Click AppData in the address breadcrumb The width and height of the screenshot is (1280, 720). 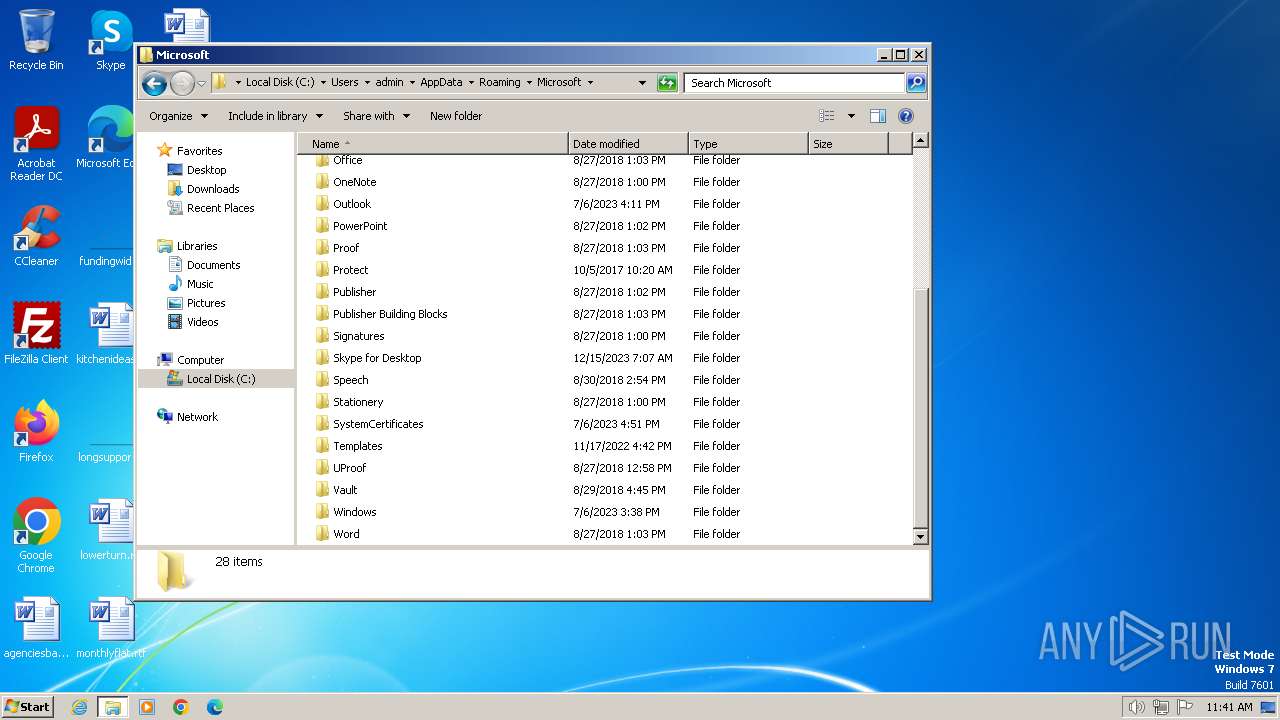click(x=441, y=83)
